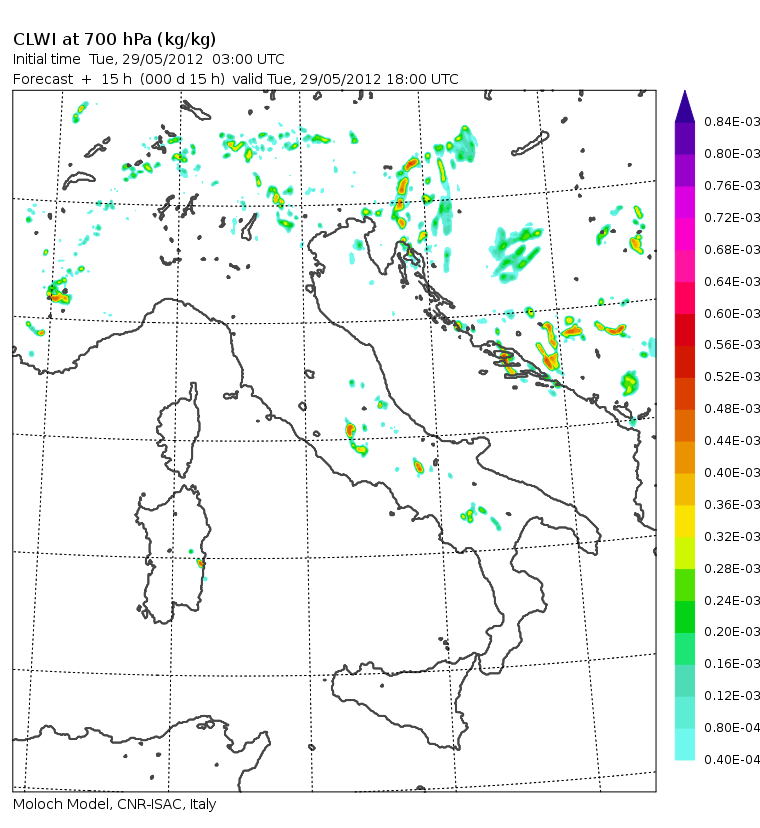Click the 0.40E-04 legend label
The image size is (760, 828).
(x=732, y=759)
